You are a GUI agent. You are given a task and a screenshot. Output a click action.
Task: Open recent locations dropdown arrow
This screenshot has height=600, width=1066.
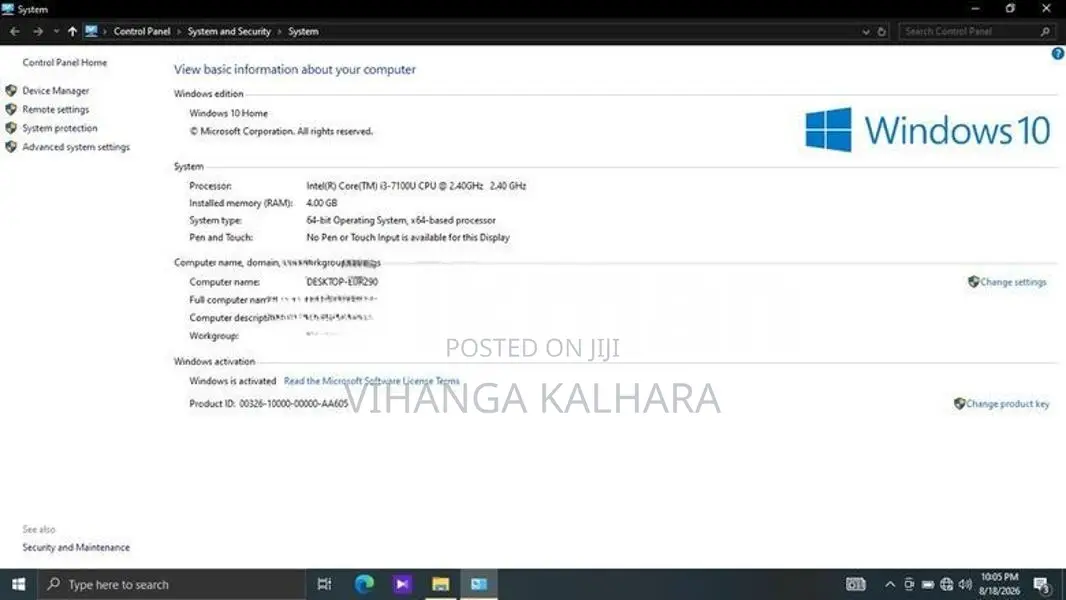[x=56, y=31]
